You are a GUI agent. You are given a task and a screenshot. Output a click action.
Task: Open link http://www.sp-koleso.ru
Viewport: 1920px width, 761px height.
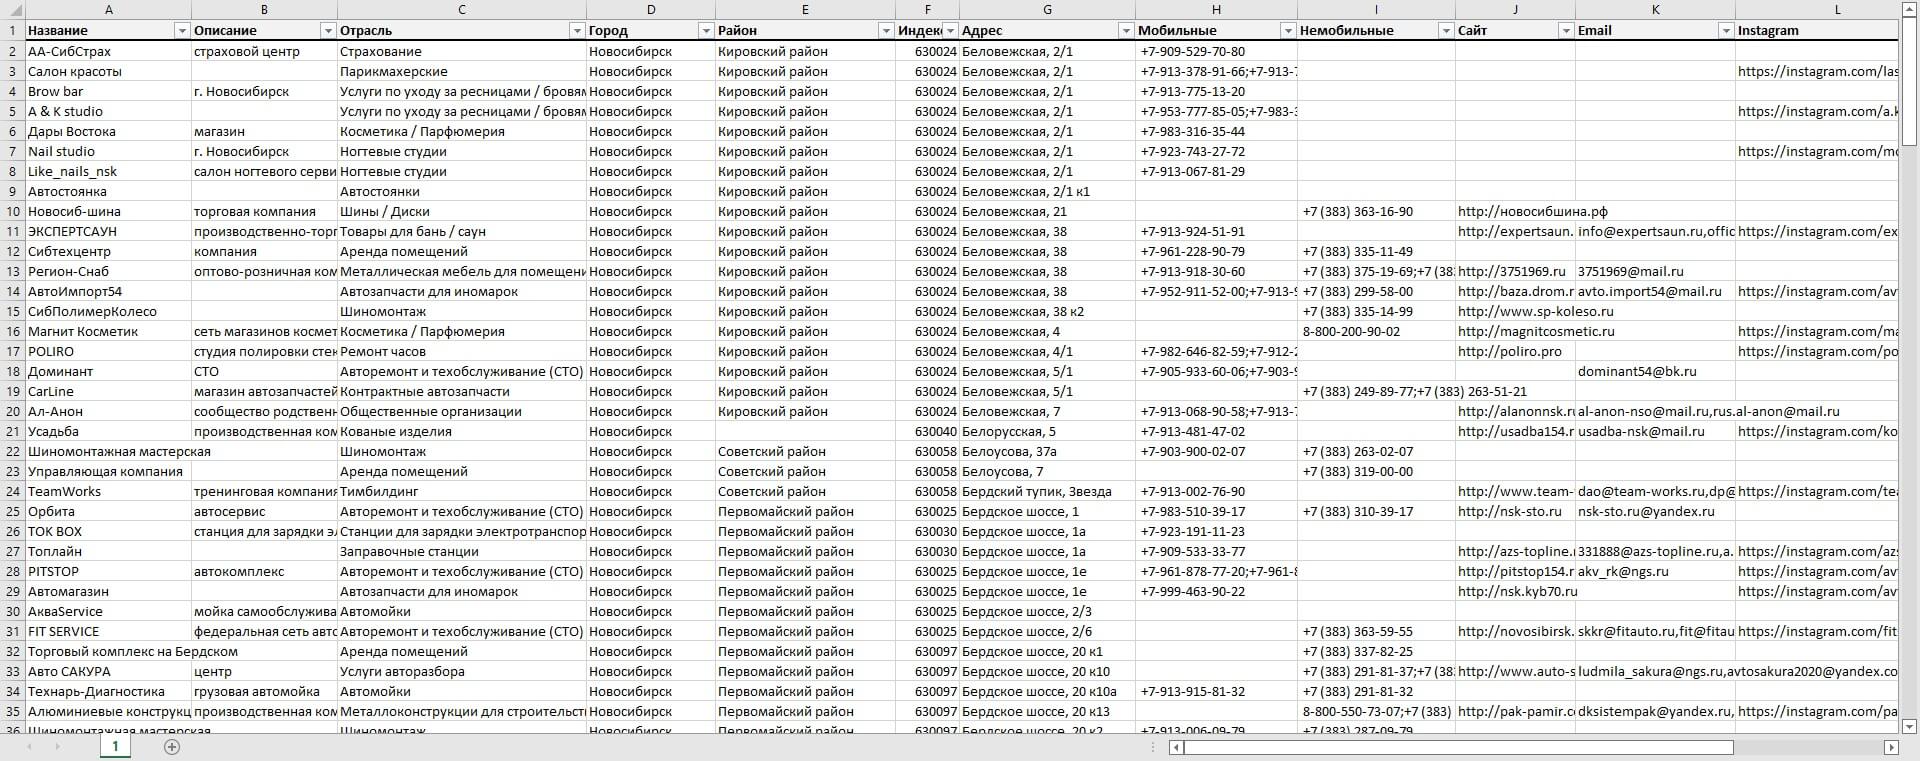(x=1535, y=311)
